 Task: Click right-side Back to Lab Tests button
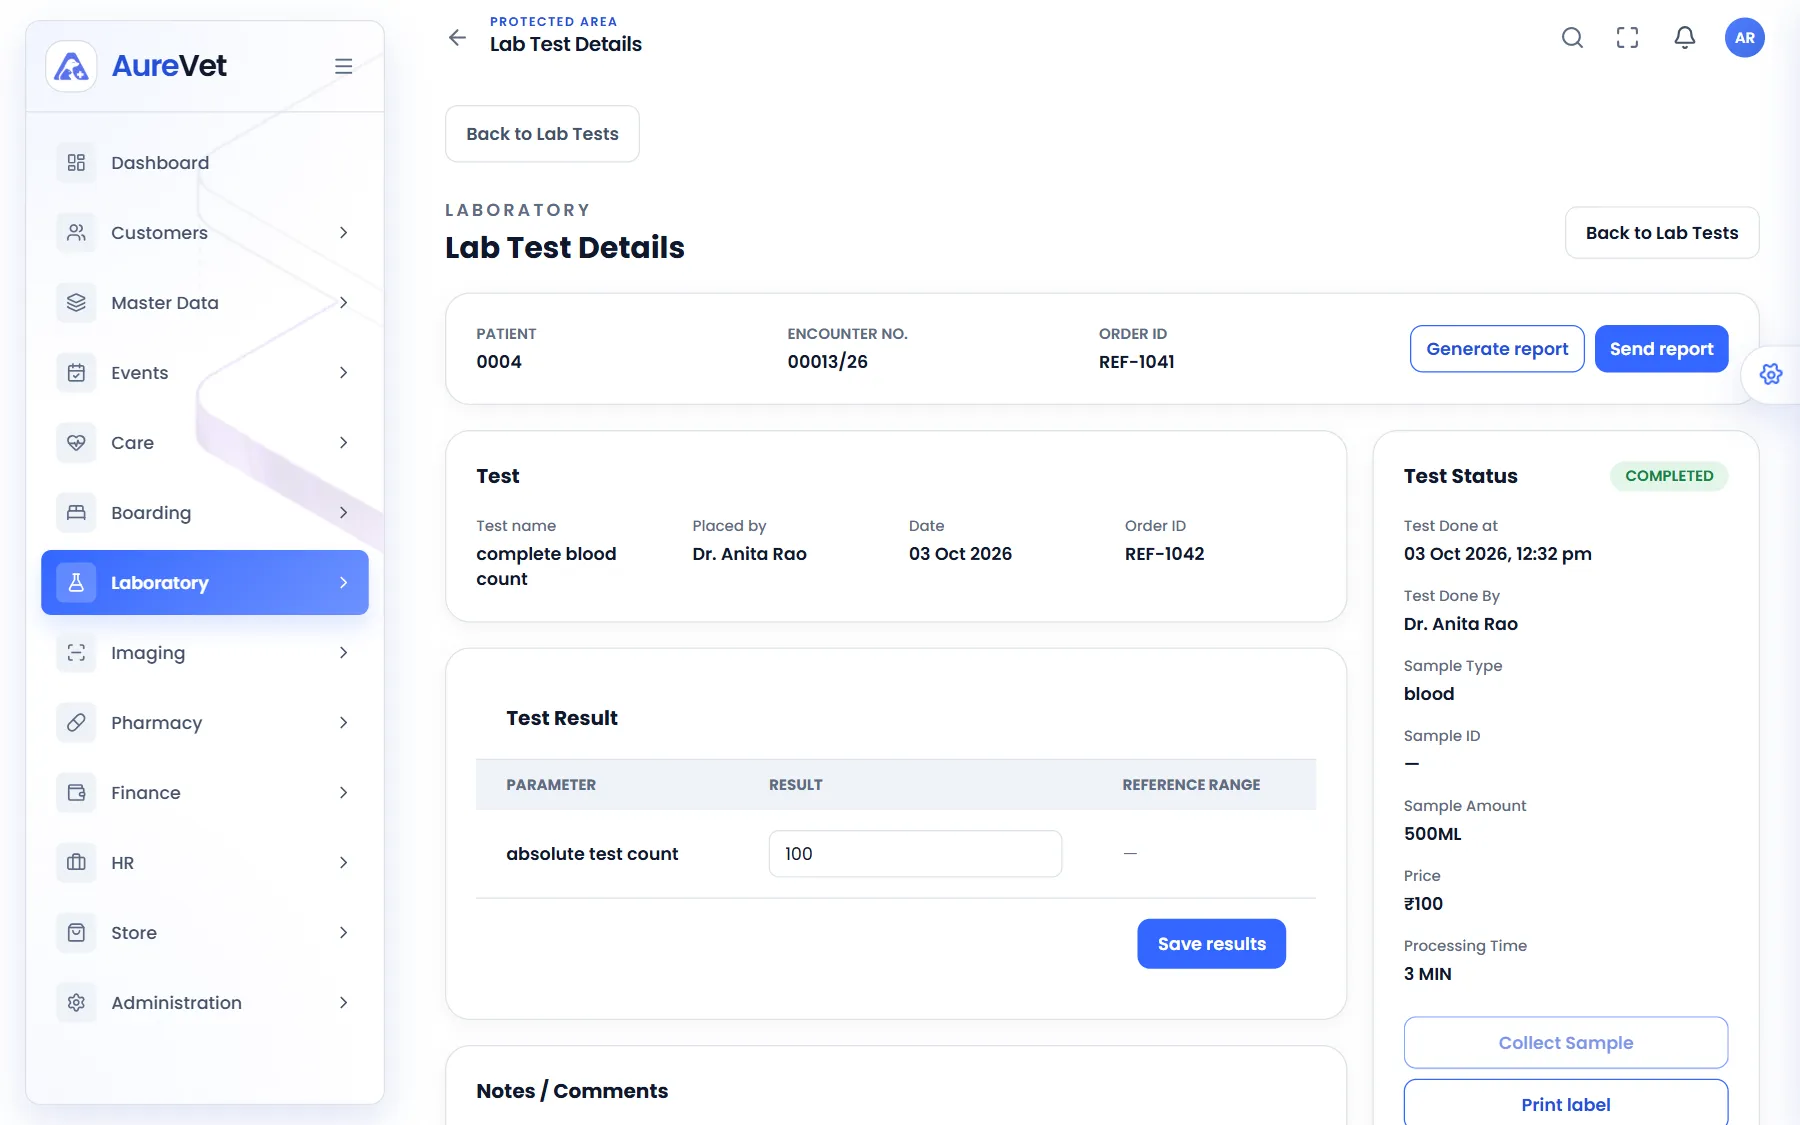pyautogui.click(x=1662, y=233)
